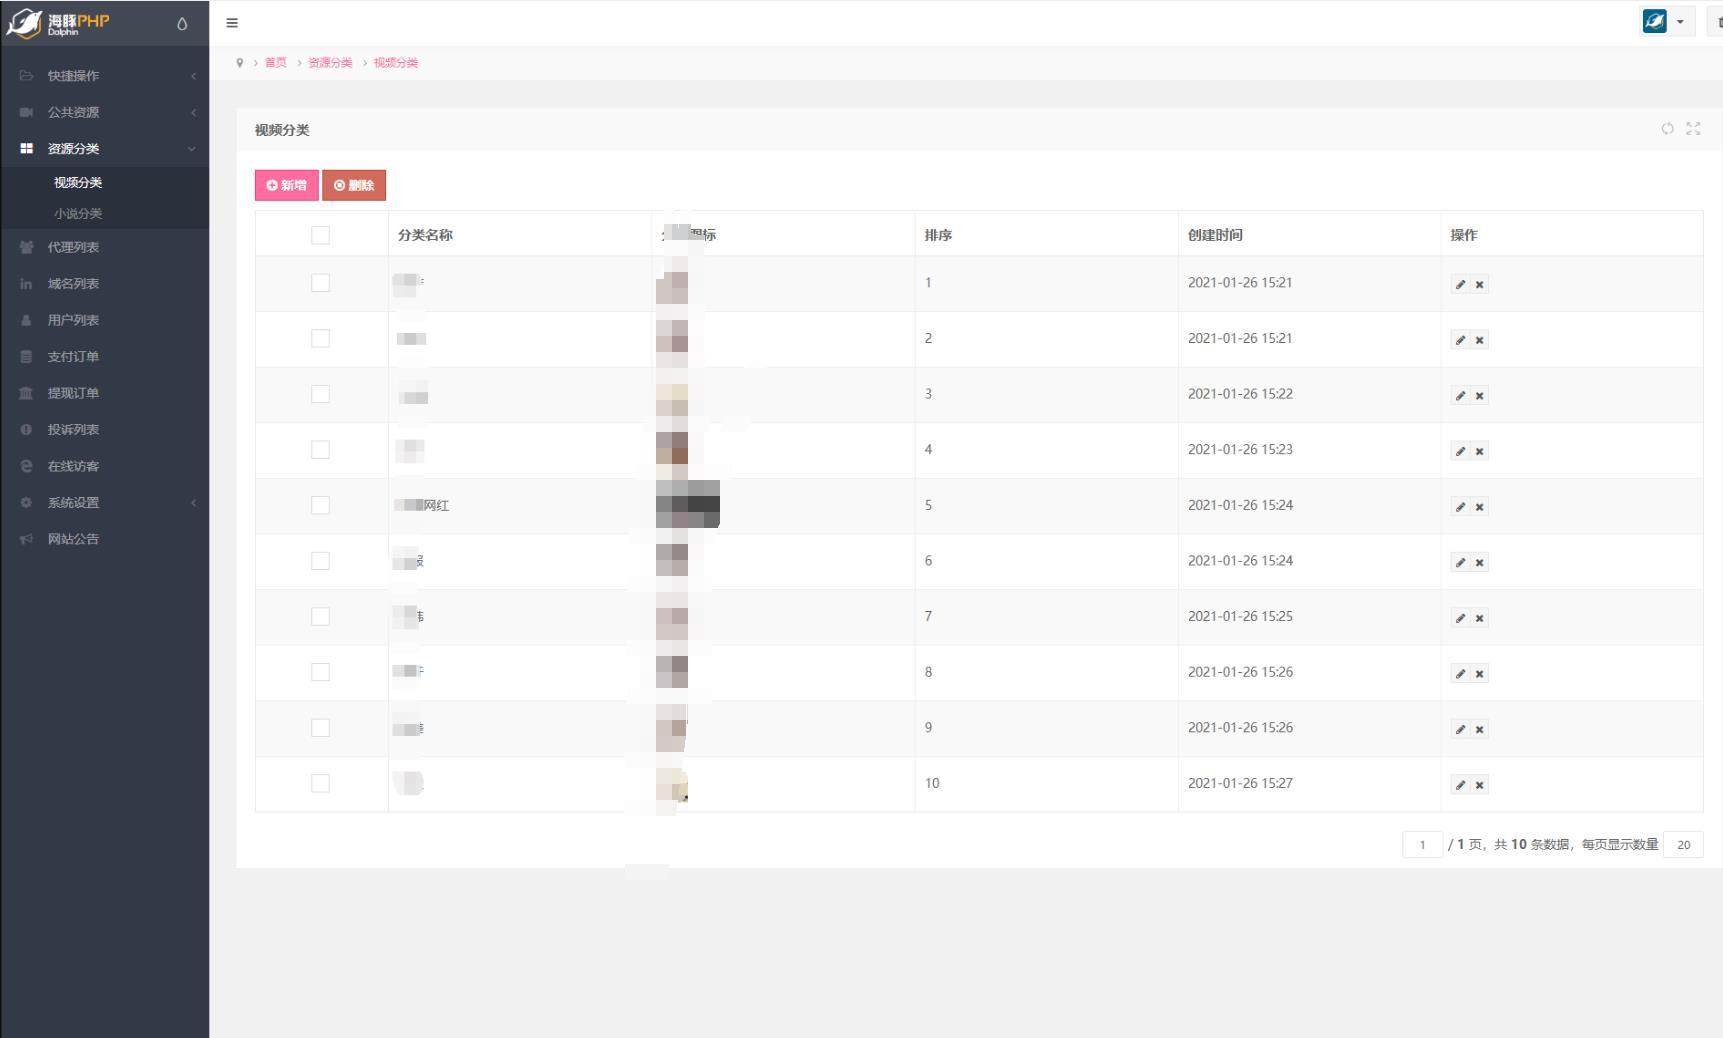Click the fullscreen expand icon in panel
This screenshot has height=1038, width=1723.
coord(1693,129)
